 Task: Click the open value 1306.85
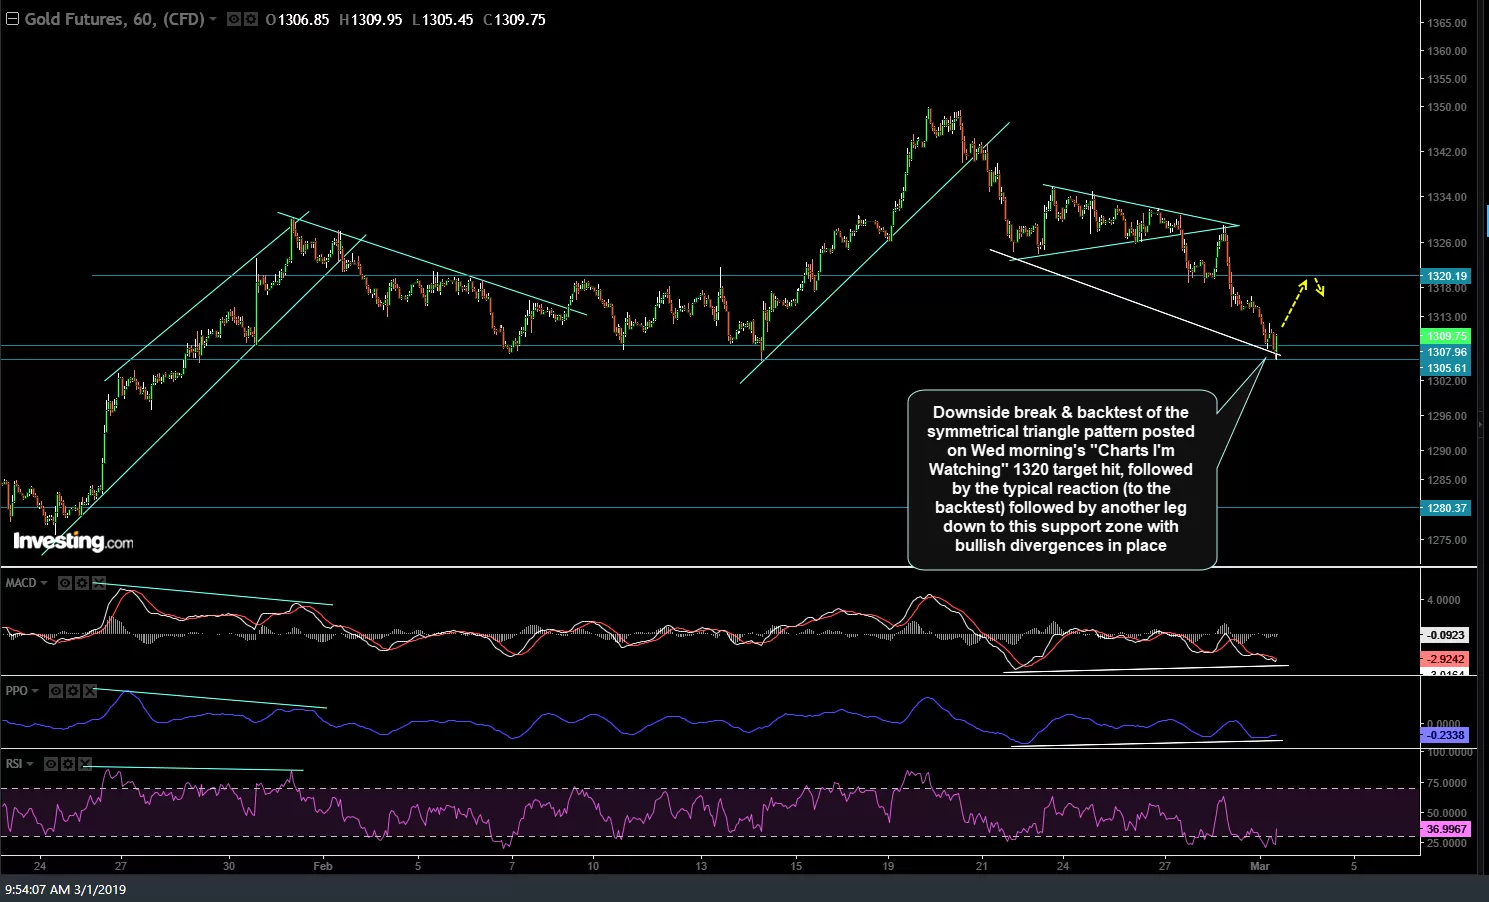[302, 19]
